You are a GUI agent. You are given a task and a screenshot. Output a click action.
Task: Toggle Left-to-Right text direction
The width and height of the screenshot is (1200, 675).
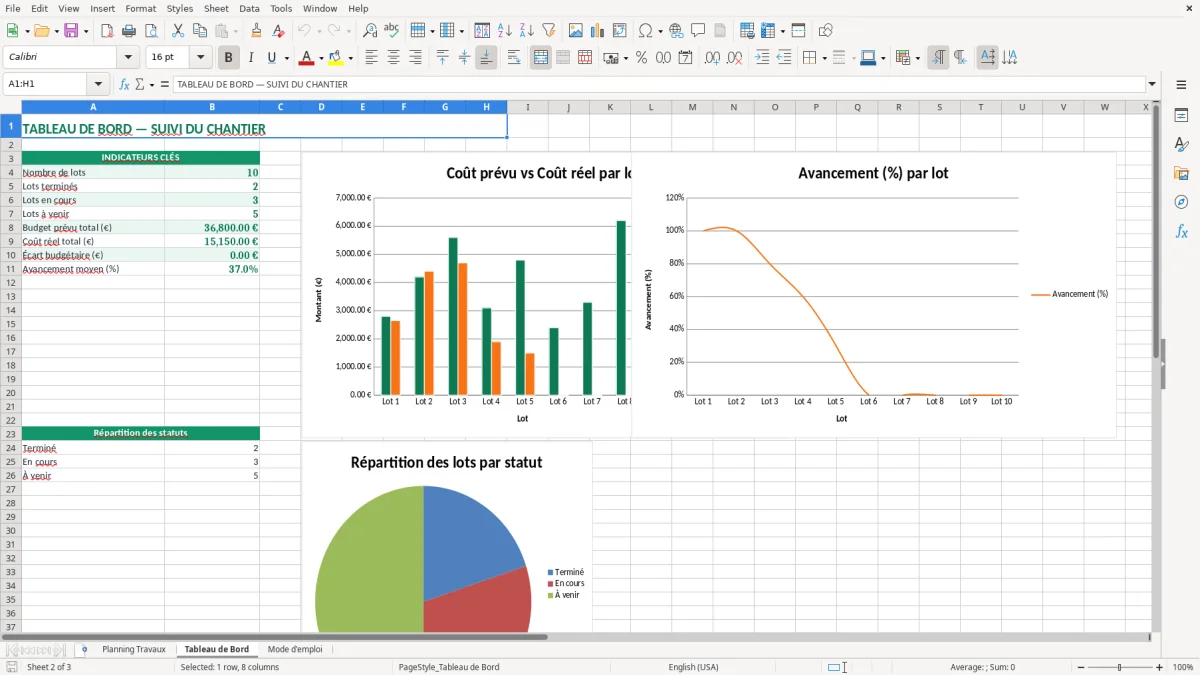point(938,58)
